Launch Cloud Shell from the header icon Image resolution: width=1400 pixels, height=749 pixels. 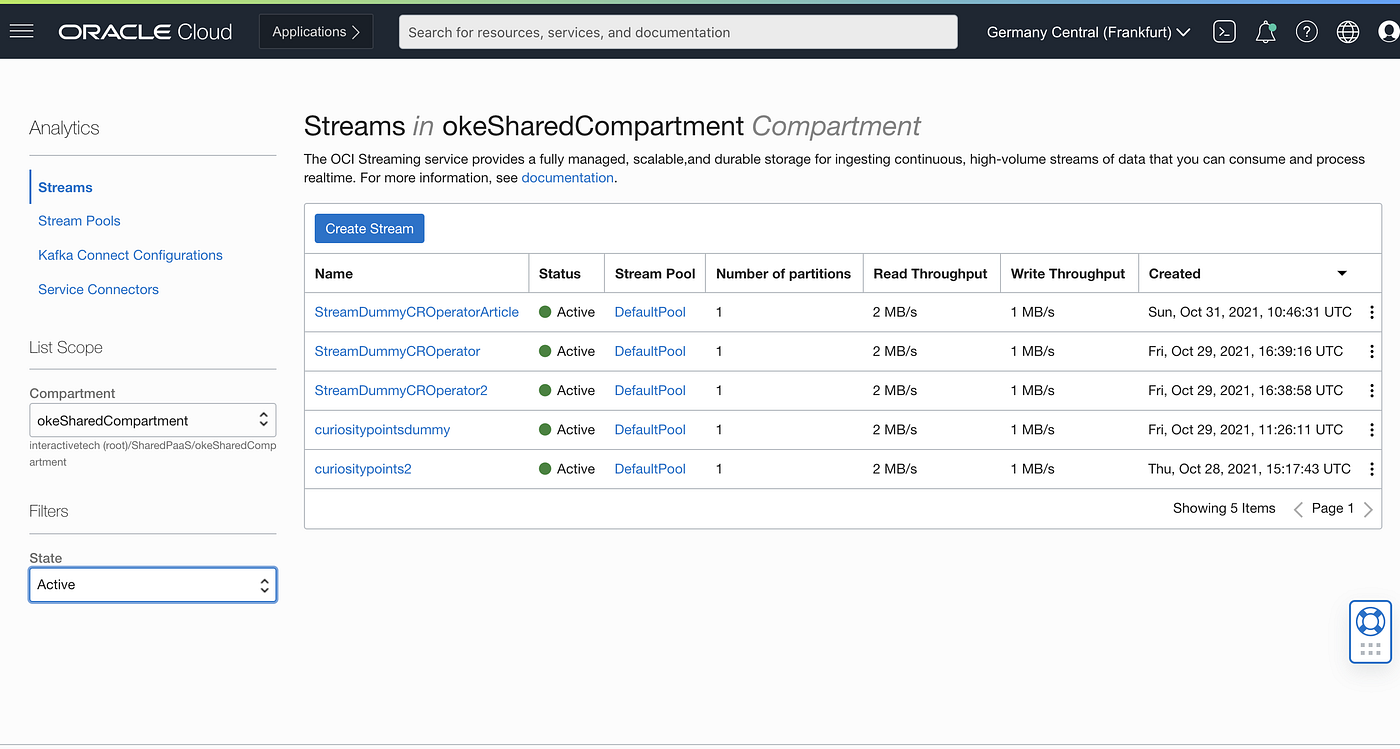click(1224, 32)
